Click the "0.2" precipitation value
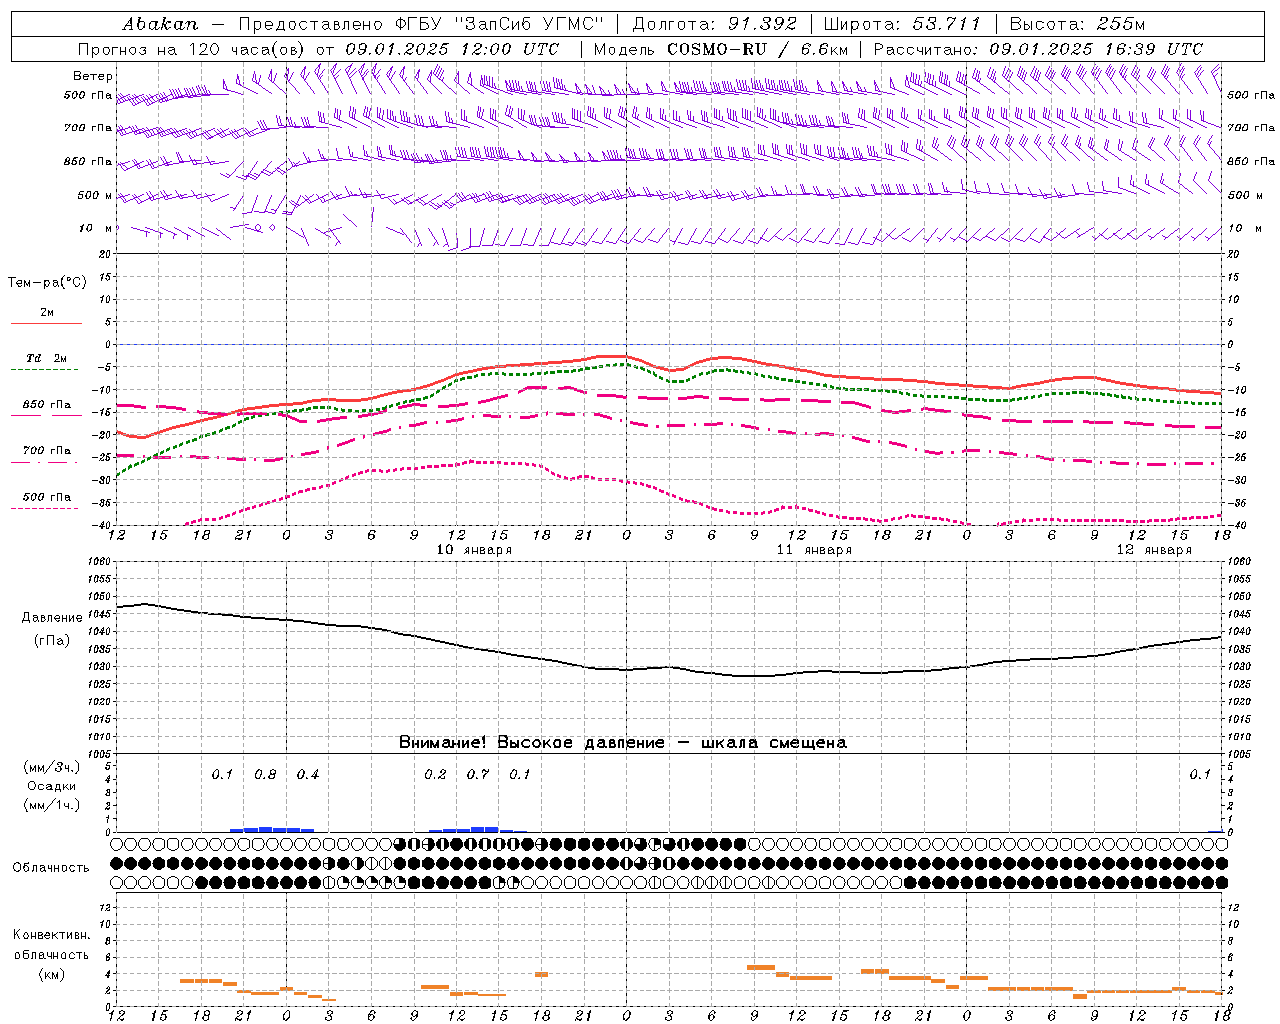The height and width of the screenshot is (1024, 1280). 435,775
